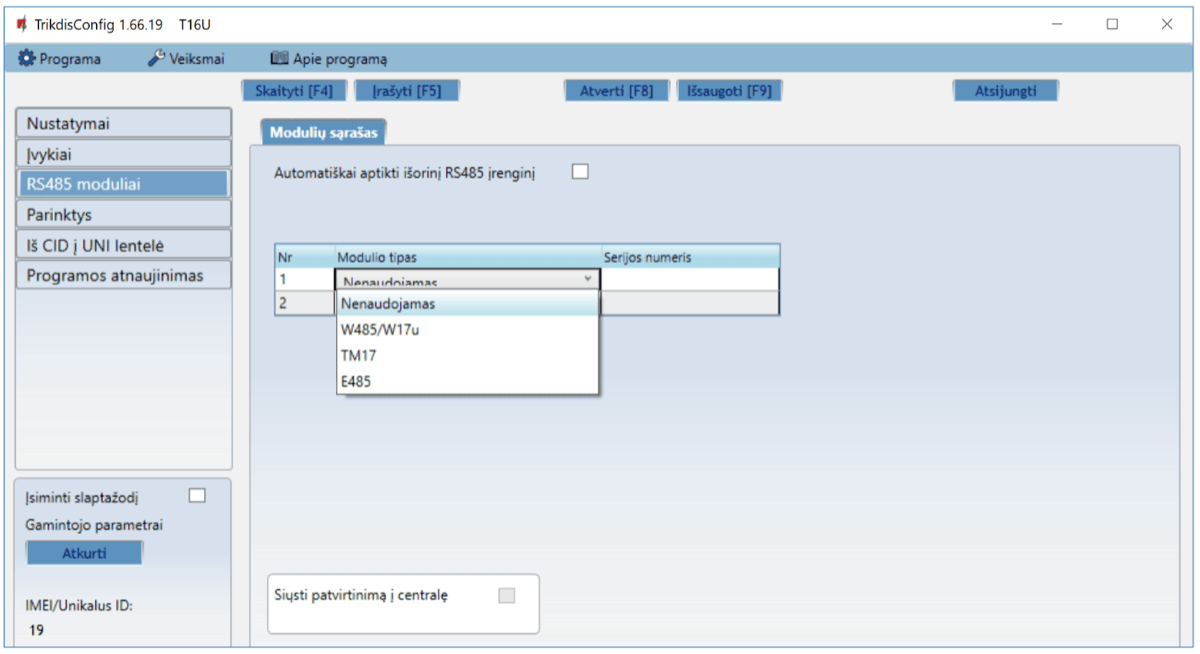Screen dimensions: 1200x654
Task: Click row 1 Serijos numeris field
Action: 689,280
